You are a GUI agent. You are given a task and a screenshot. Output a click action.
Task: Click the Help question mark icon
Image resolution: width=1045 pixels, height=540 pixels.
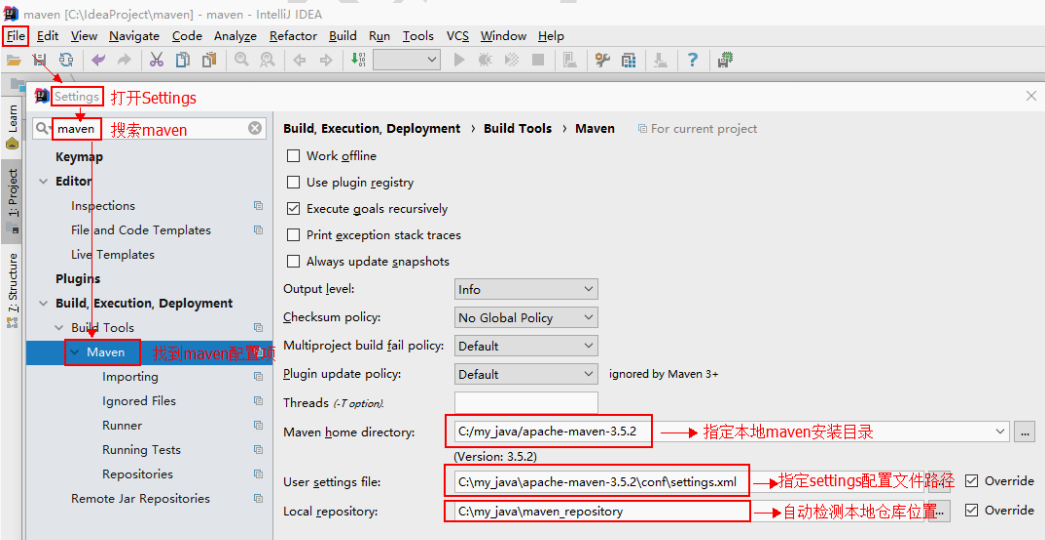pyautogui.click(x=692, y=61)
